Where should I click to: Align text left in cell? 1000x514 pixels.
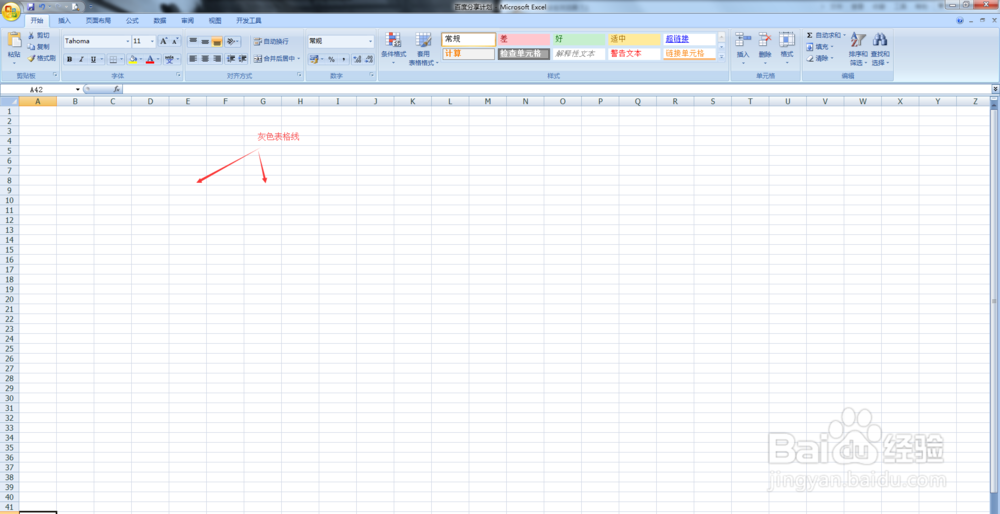point(193,59)
